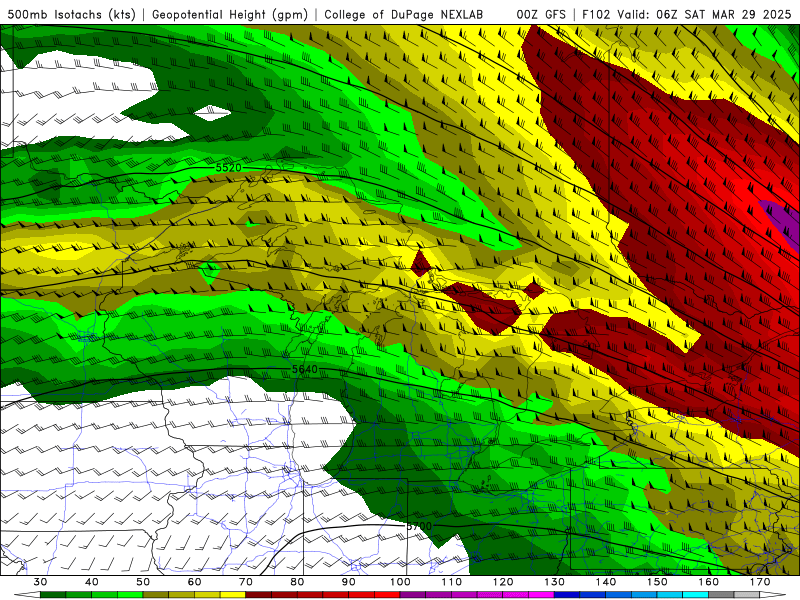Click the legend value 60

(194, 582)
